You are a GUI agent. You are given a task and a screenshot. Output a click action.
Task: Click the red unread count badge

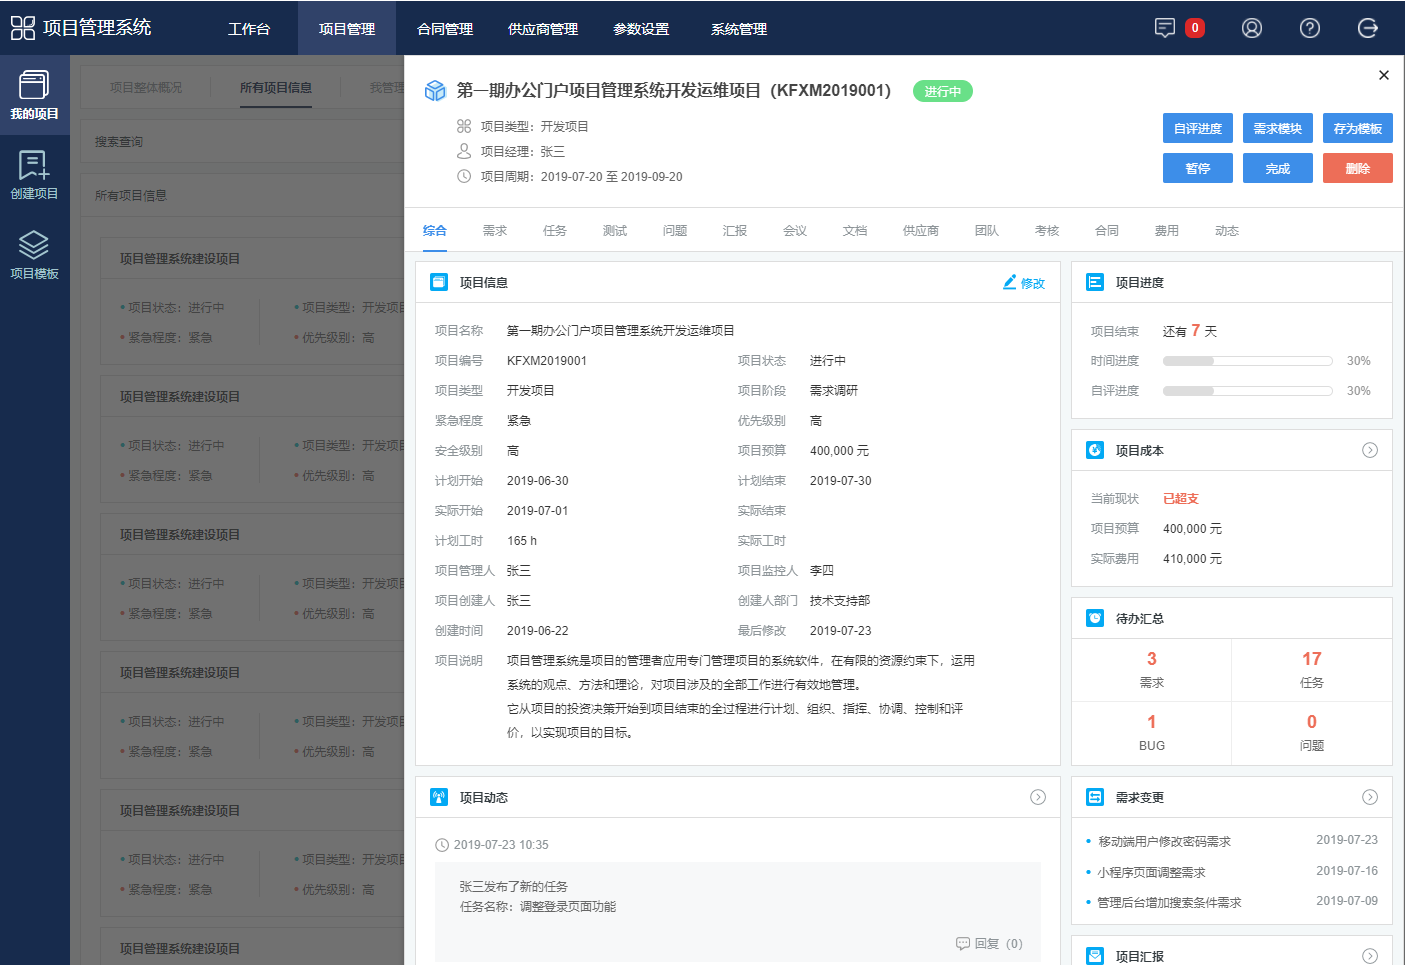[1195, 28]
